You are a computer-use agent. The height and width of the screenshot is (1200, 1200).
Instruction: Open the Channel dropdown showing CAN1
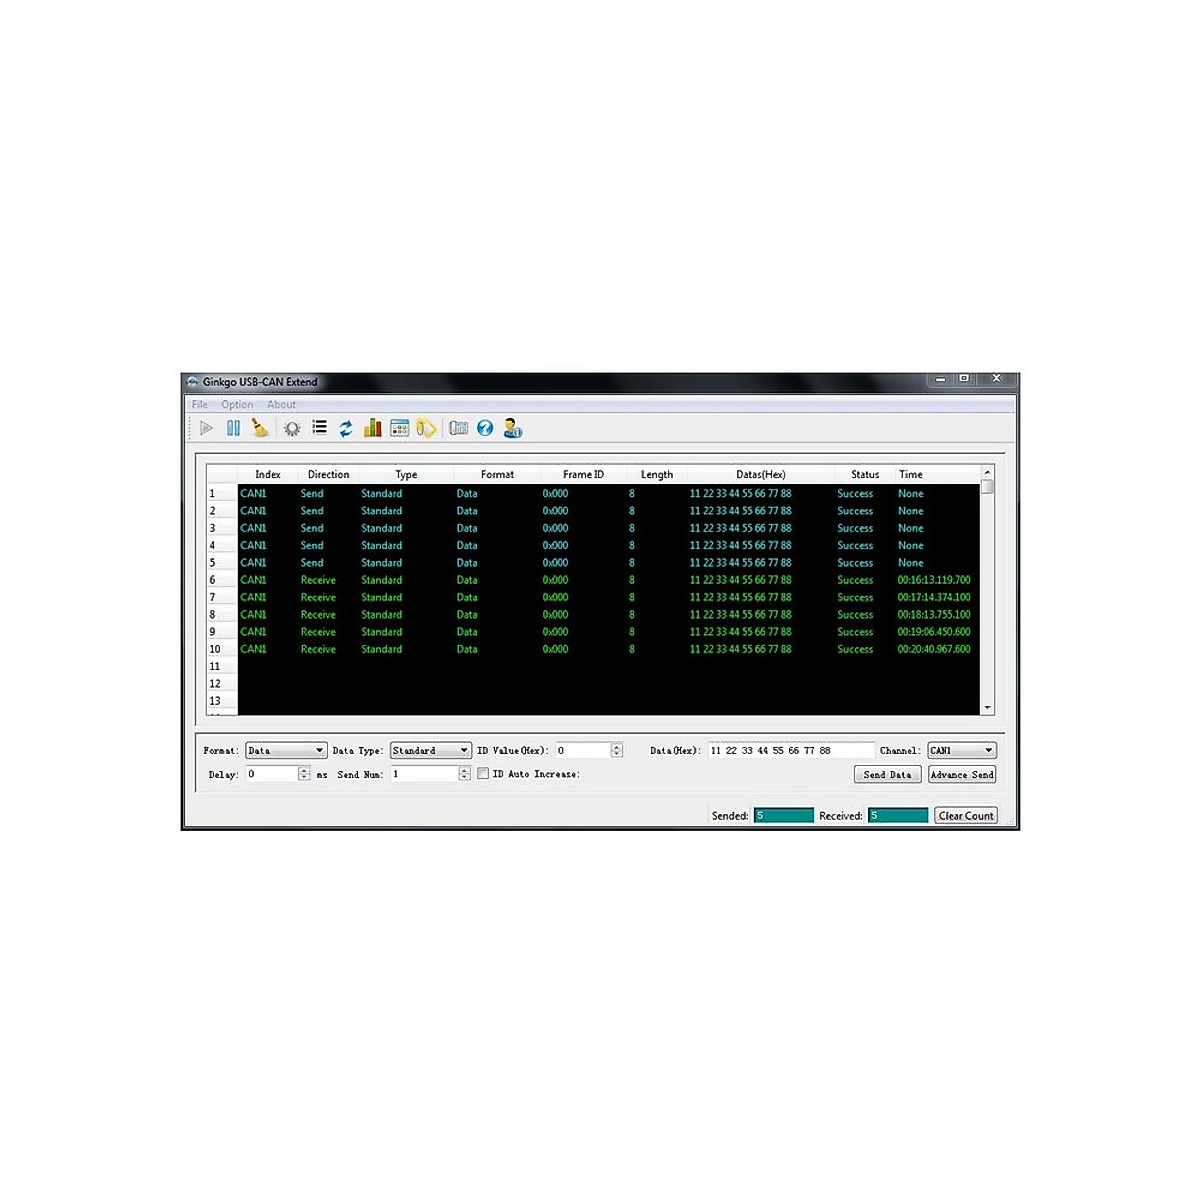coord(961,750)
